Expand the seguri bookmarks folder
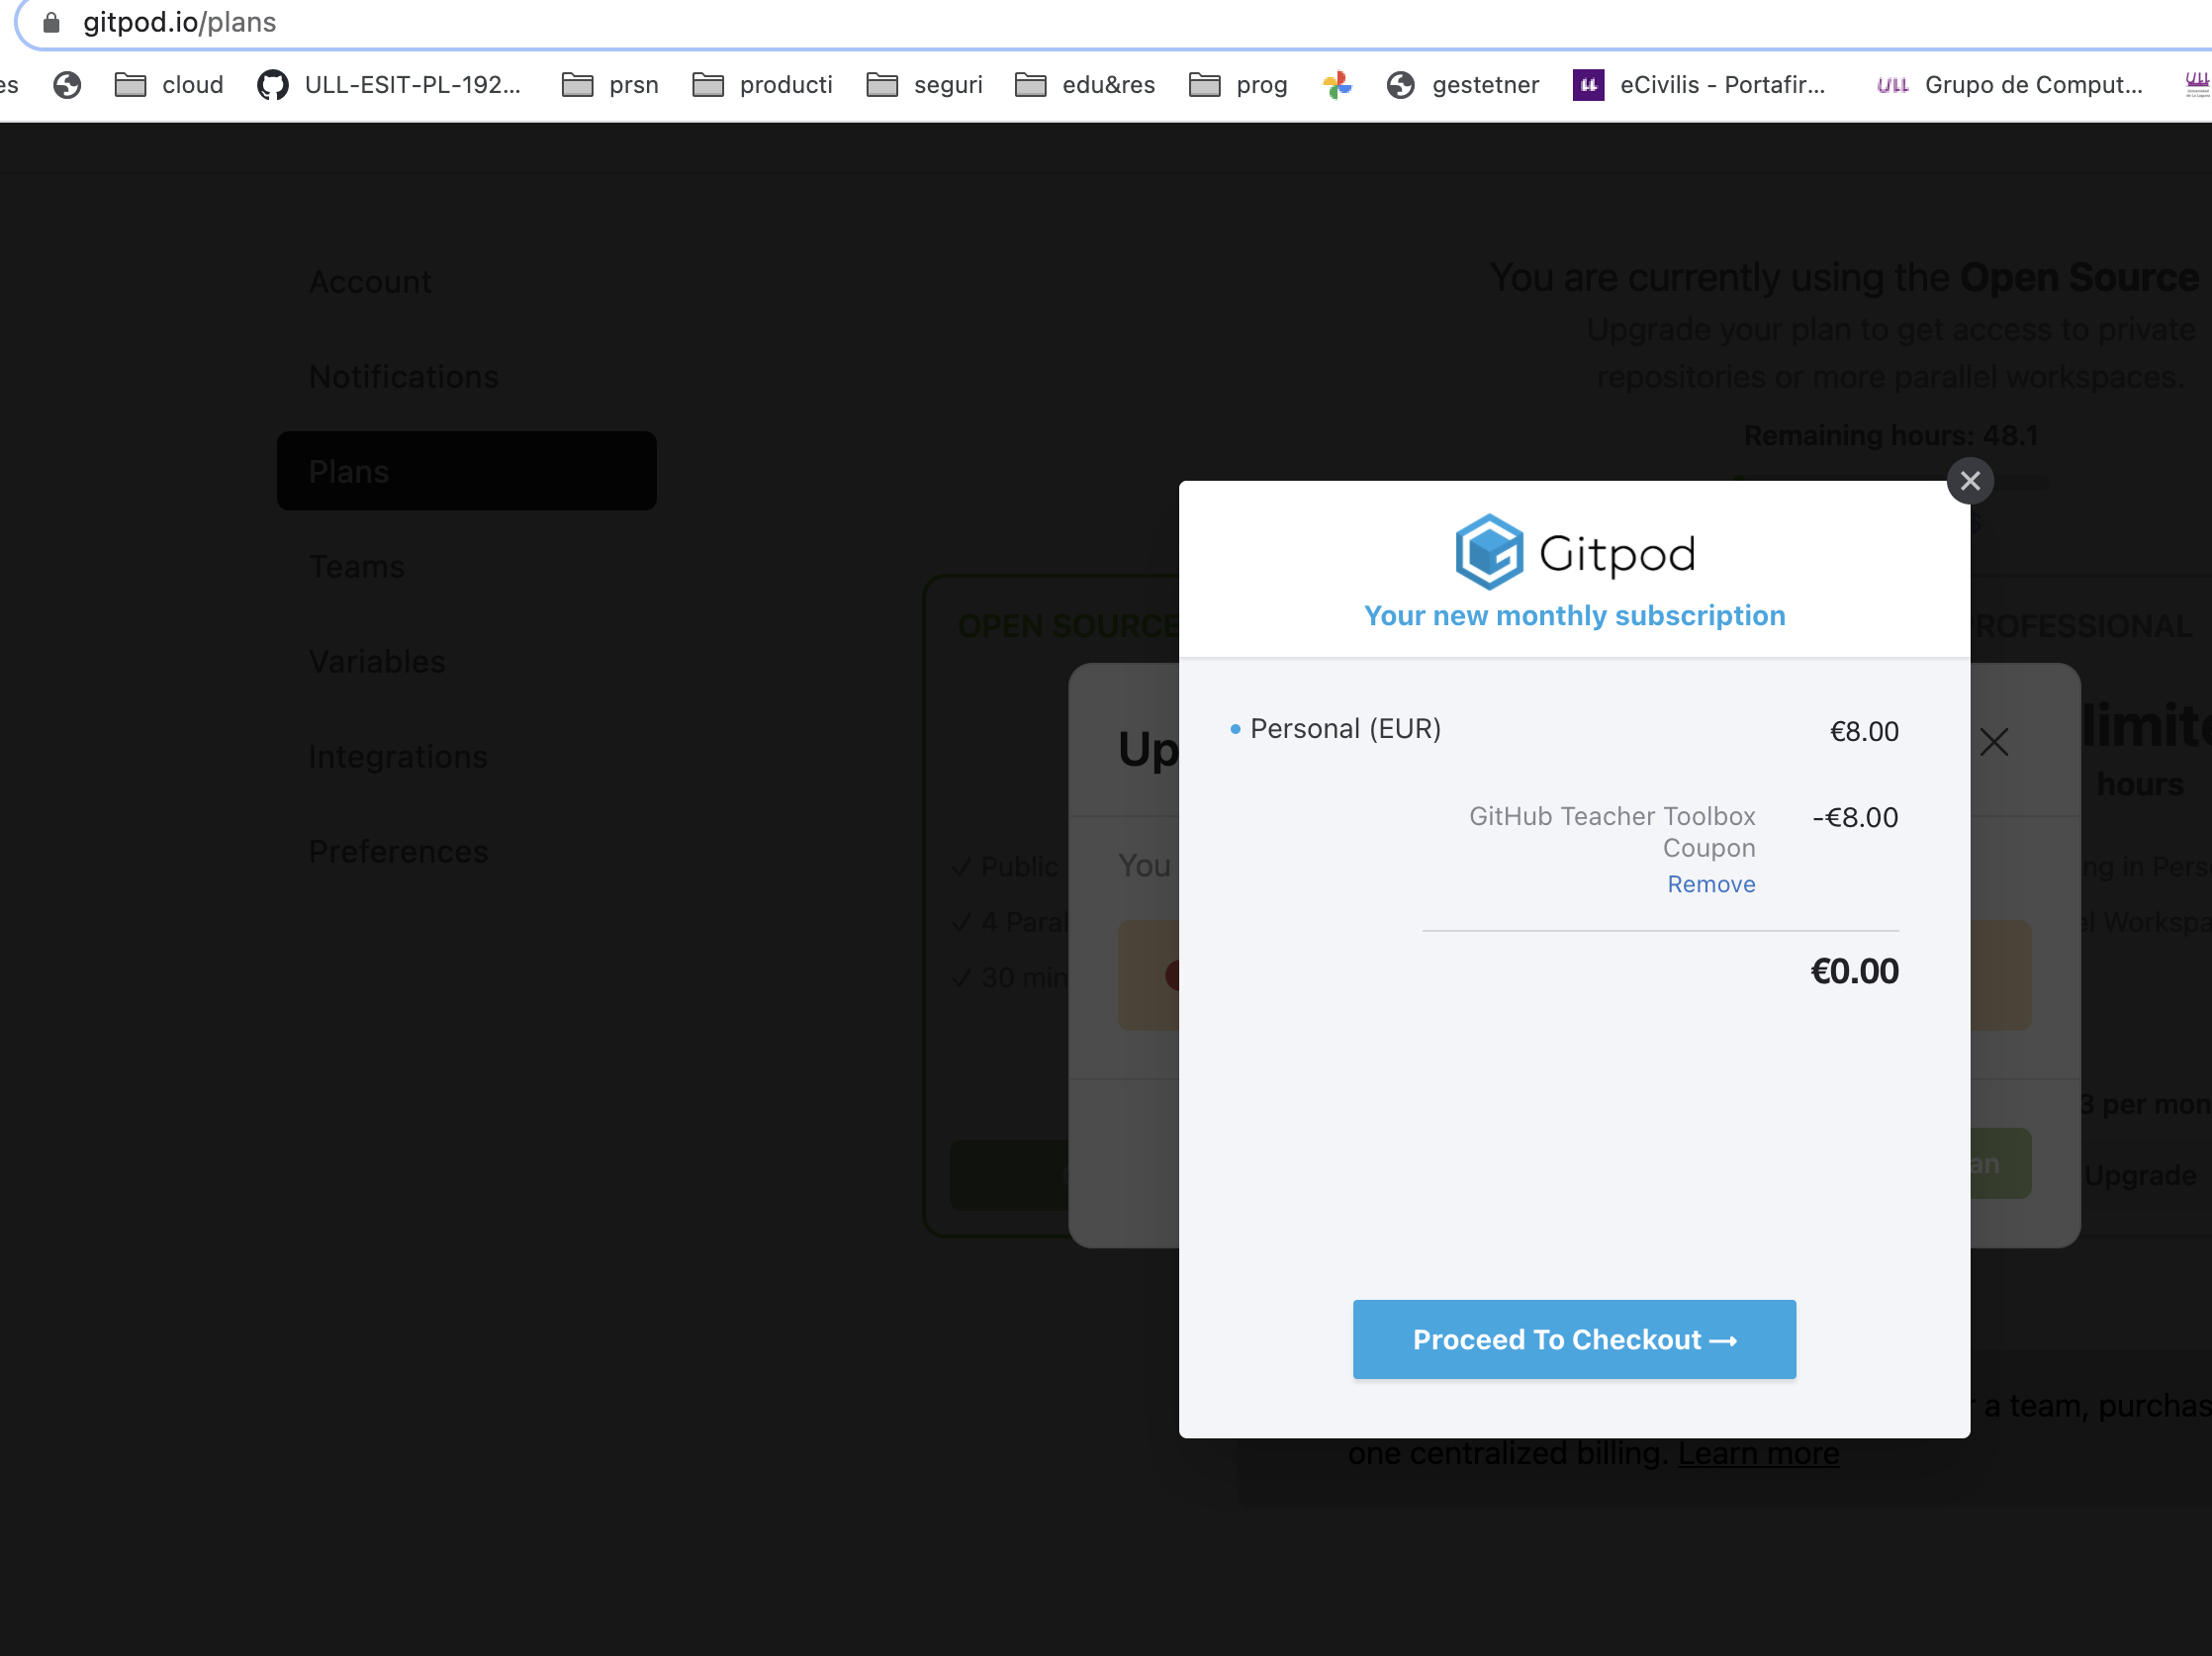Screen dimensions: 2212x1656 [925, 85]
